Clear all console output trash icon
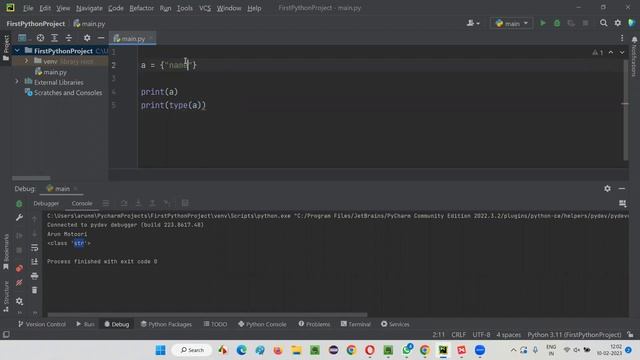Viewport: 640px width, 360px height. 34,290
